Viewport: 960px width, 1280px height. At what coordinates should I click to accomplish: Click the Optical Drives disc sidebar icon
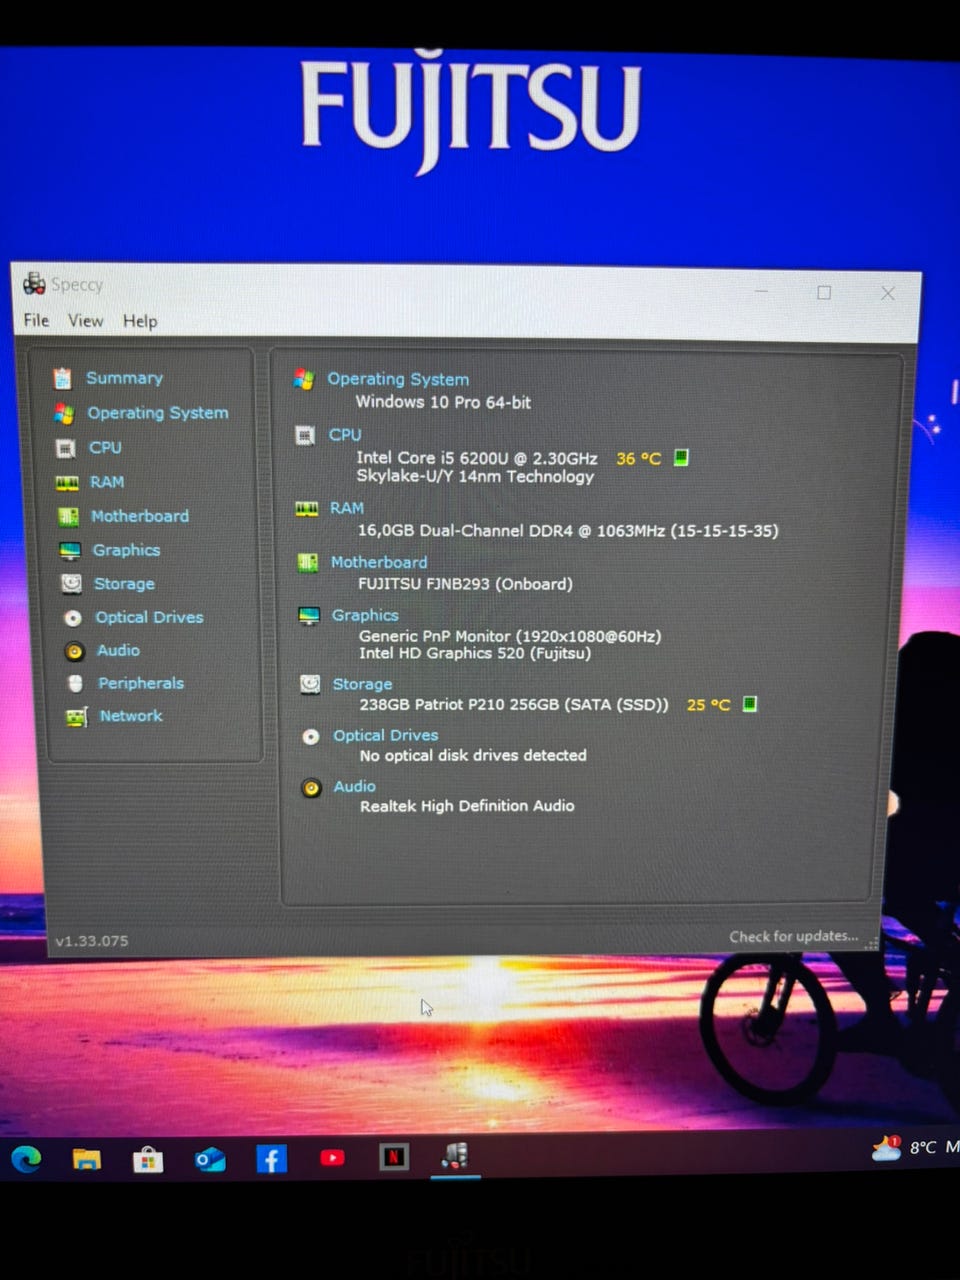click(73, 618)
